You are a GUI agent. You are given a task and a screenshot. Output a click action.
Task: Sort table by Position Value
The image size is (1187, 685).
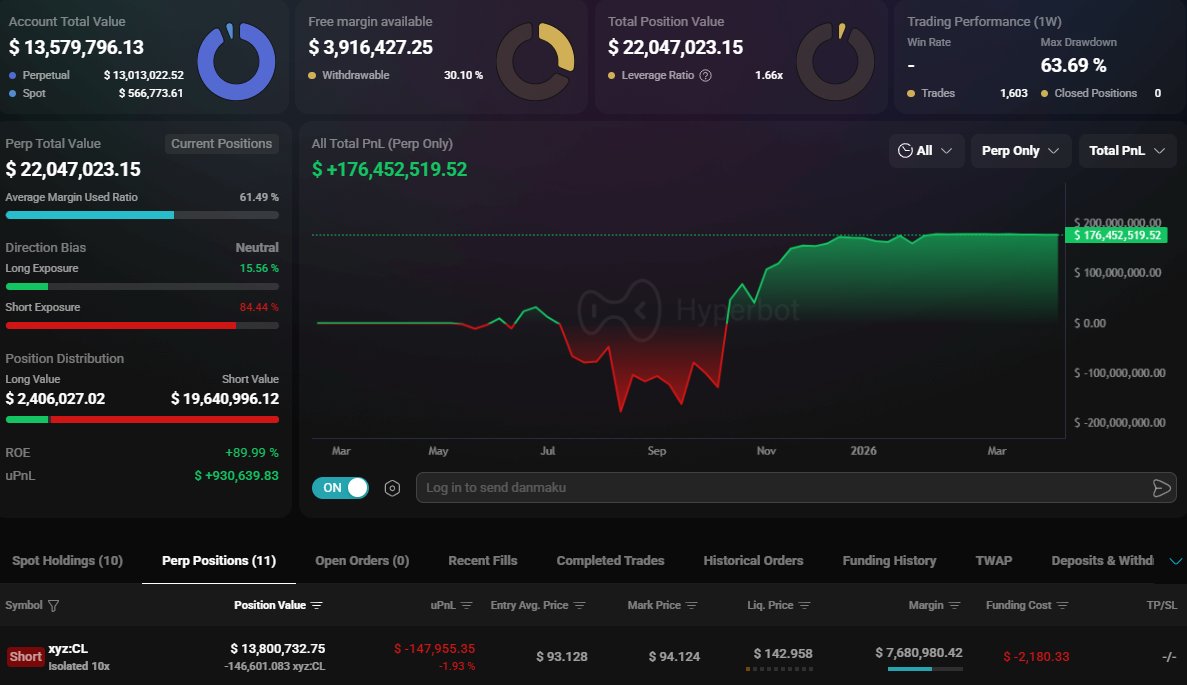coord(315,605)
